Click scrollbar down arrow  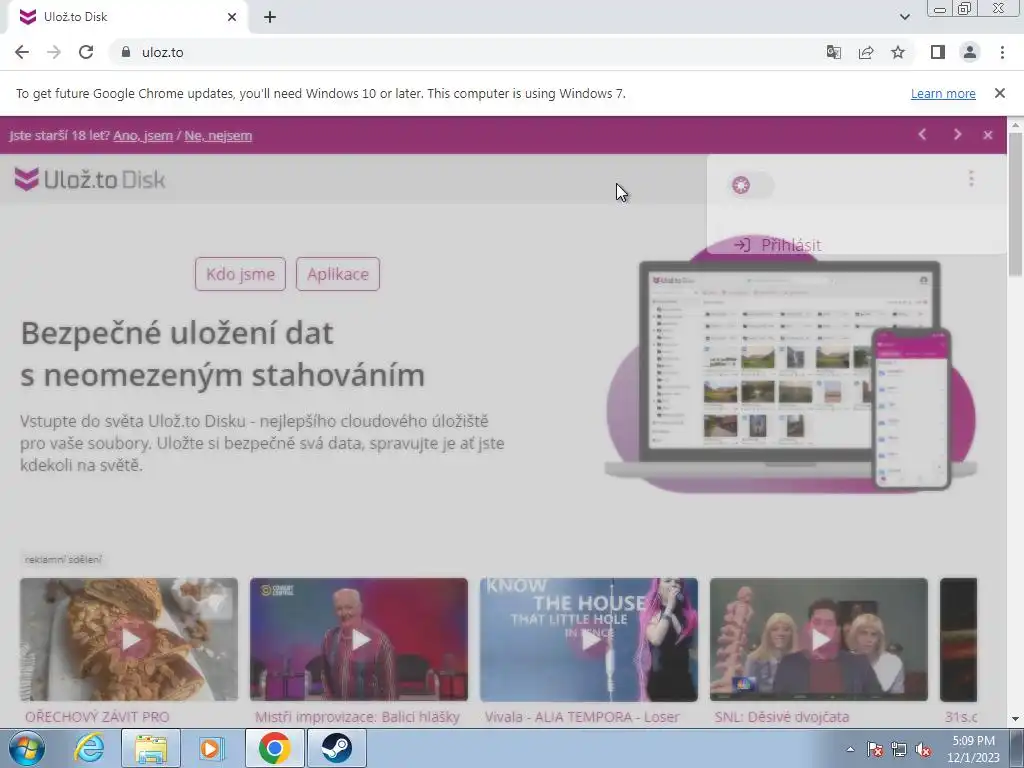(x=1016, y=719)
